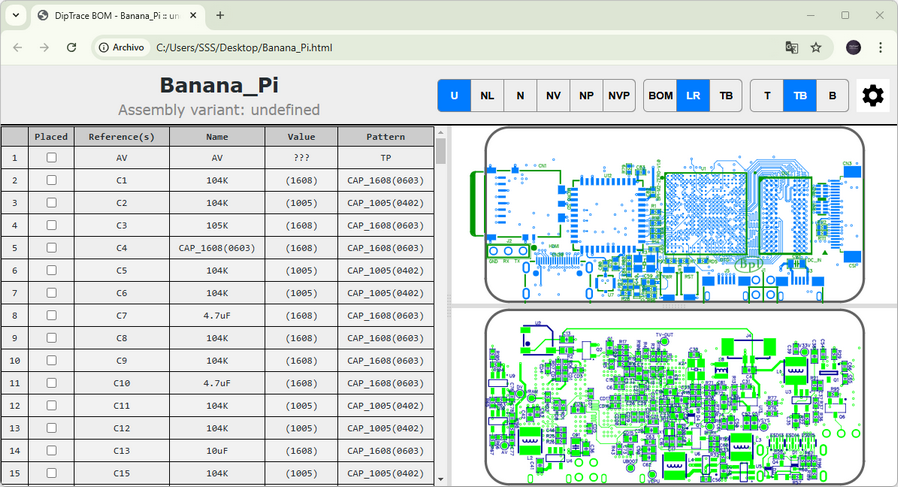Select the C15 reference cell

121,473
